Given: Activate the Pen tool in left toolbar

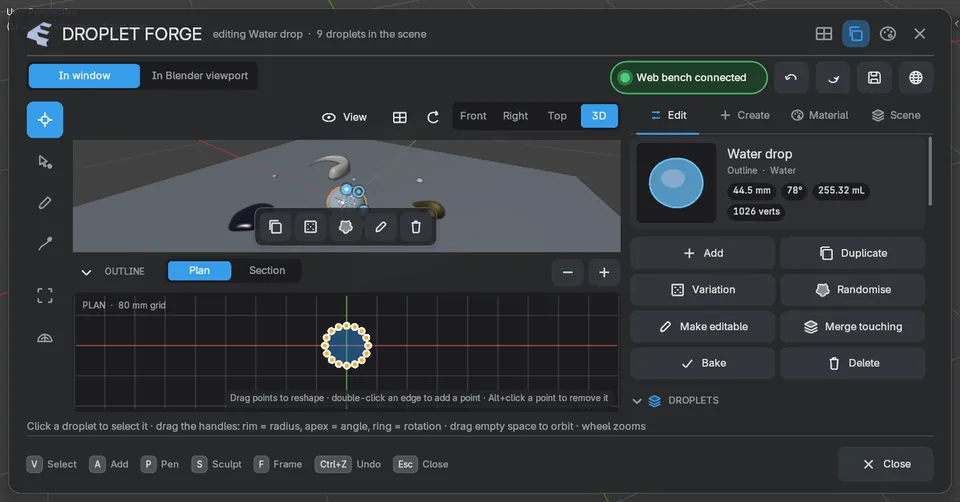Looking at the screenshot, I should click(45, 203).
